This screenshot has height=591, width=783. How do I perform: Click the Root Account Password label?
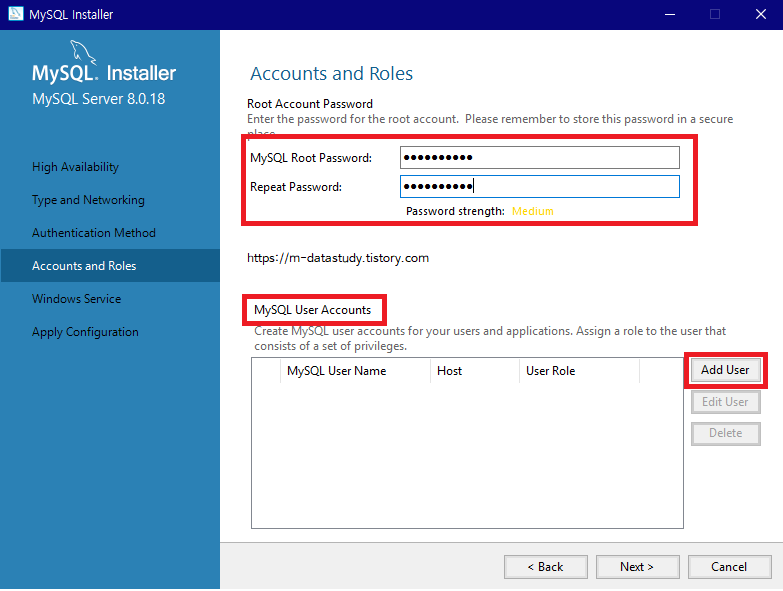(x=310, y=104)
